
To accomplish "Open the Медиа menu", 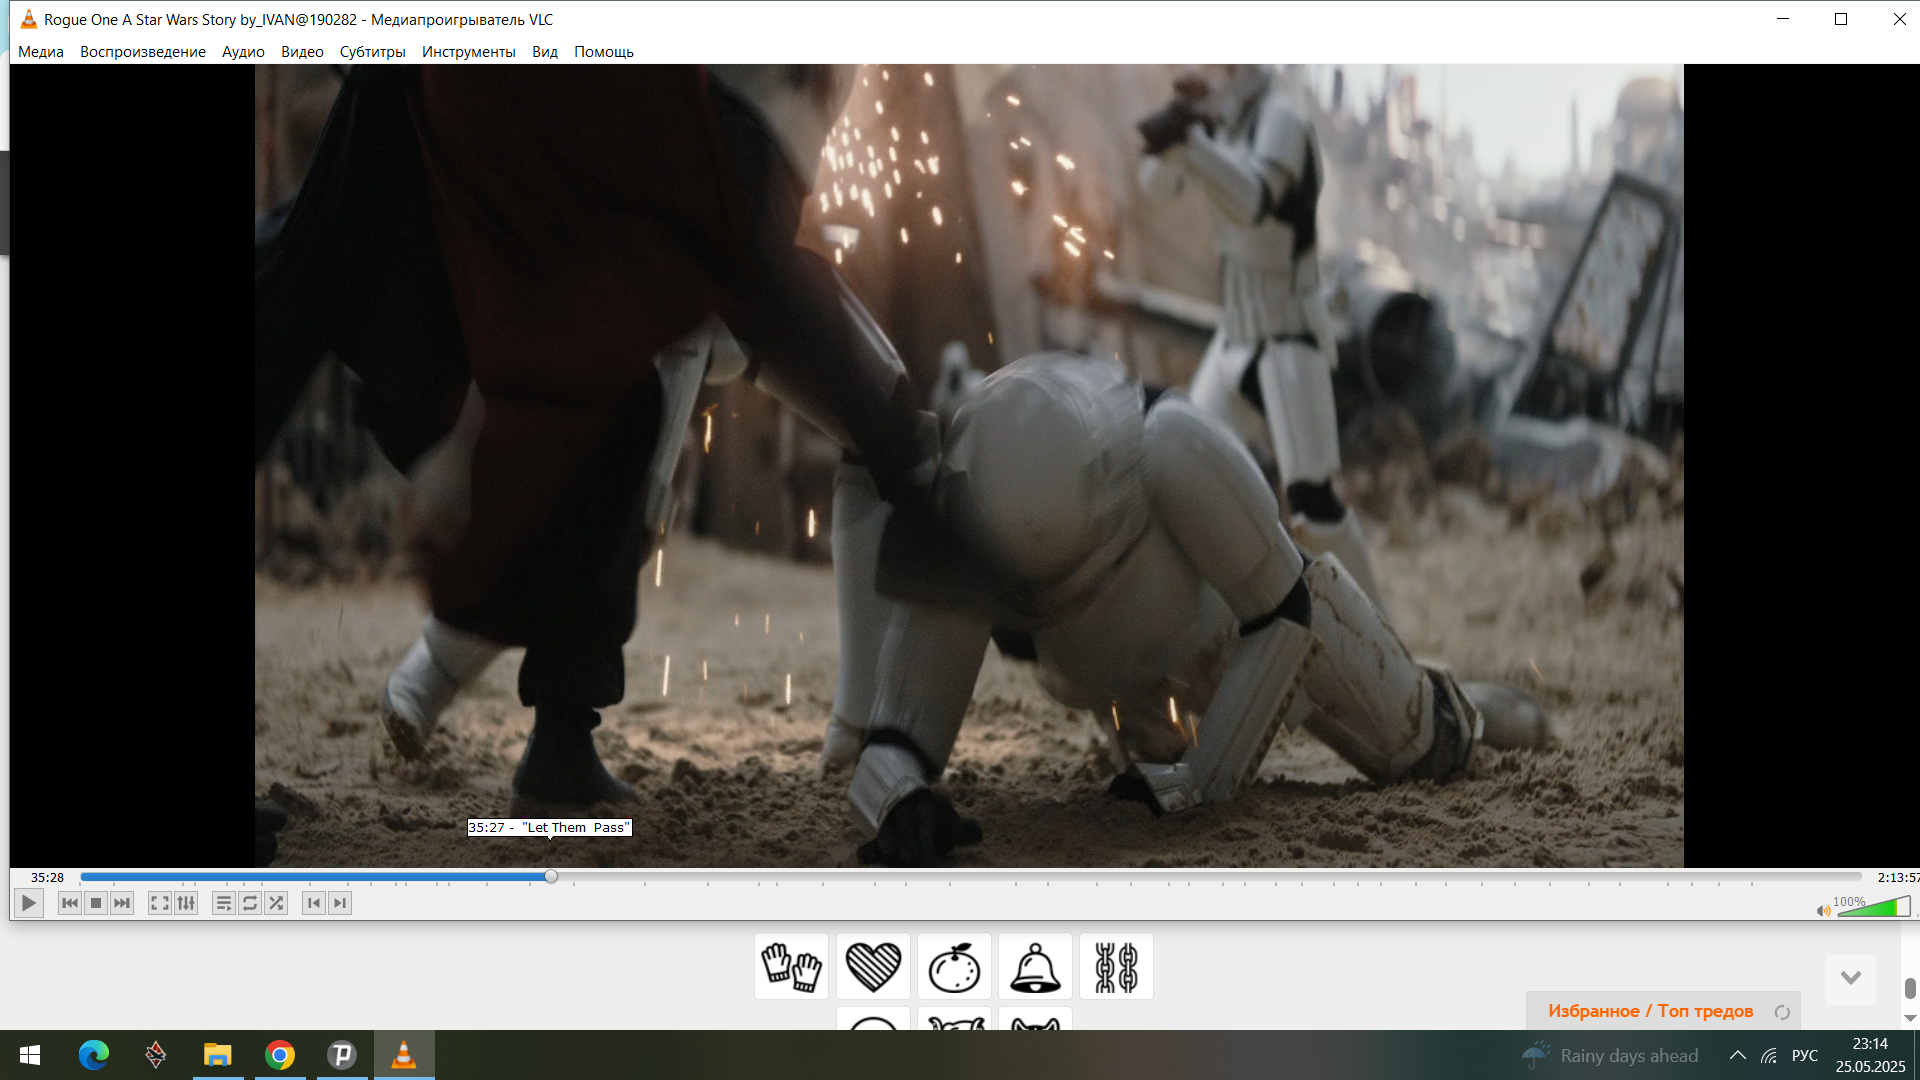I will [x=41, y=52].
